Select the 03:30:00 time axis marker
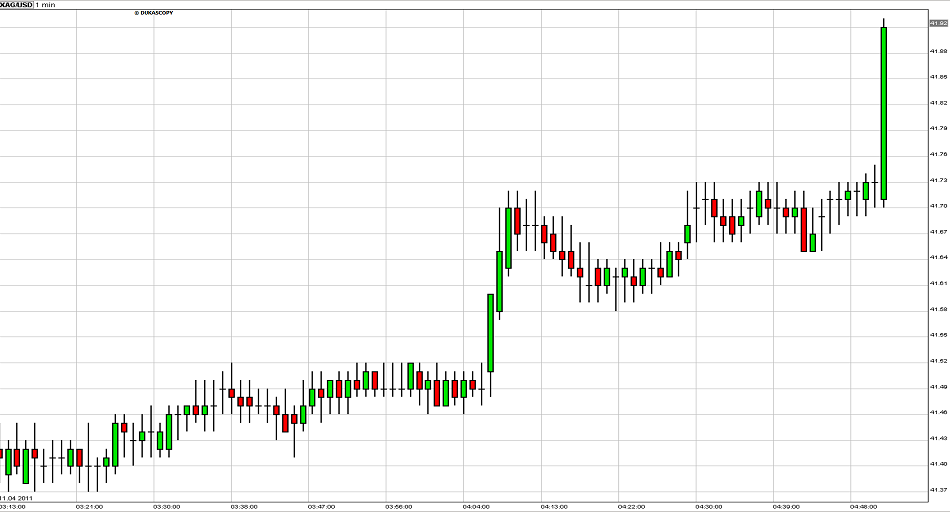The image size is (950, 512). coord(166,506)
